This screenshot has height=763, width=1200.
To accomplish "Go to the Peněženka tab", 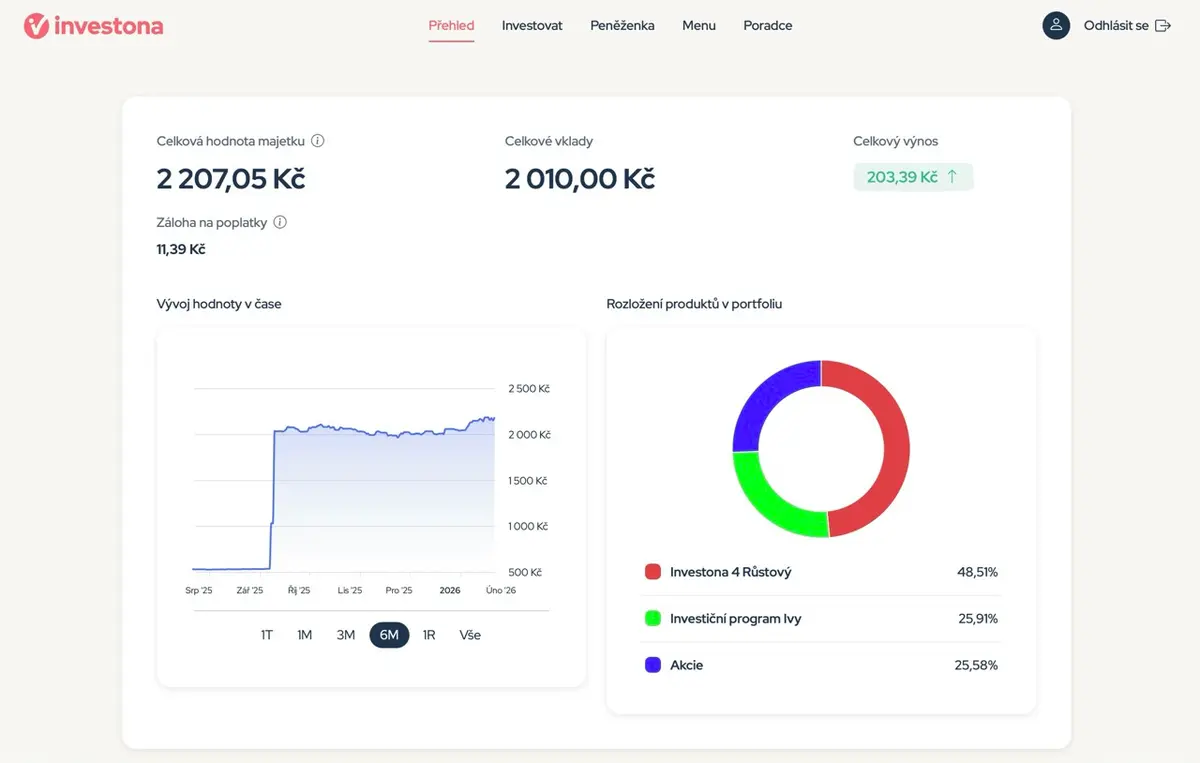I will point(622,26).
